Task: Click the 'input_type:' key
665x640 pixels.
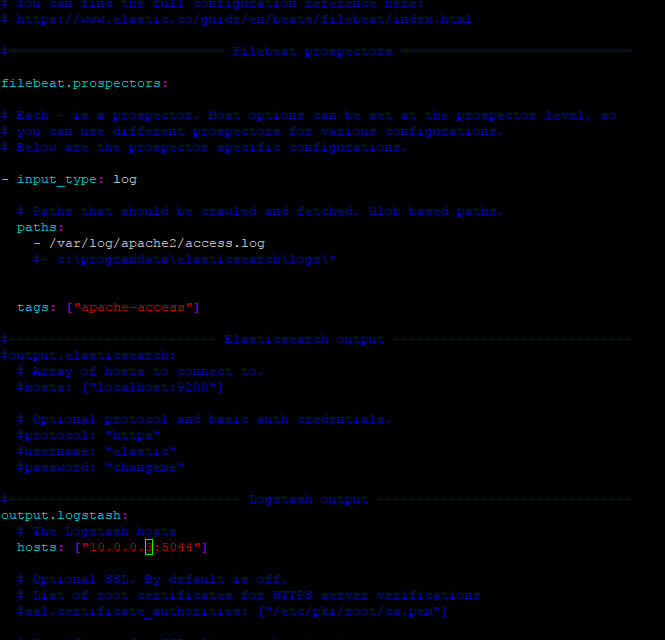Action: pos(60,179)
